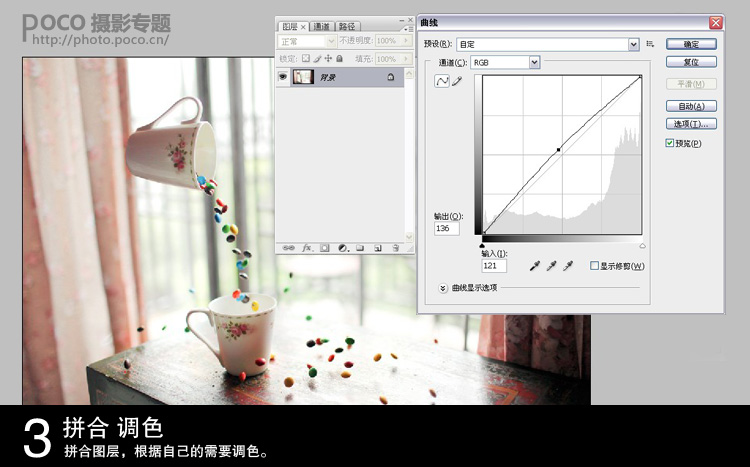This screenshot has width=750, height=467.
Task: Open the 通道 RGB channel dropdown
Action: pos(505,63)
